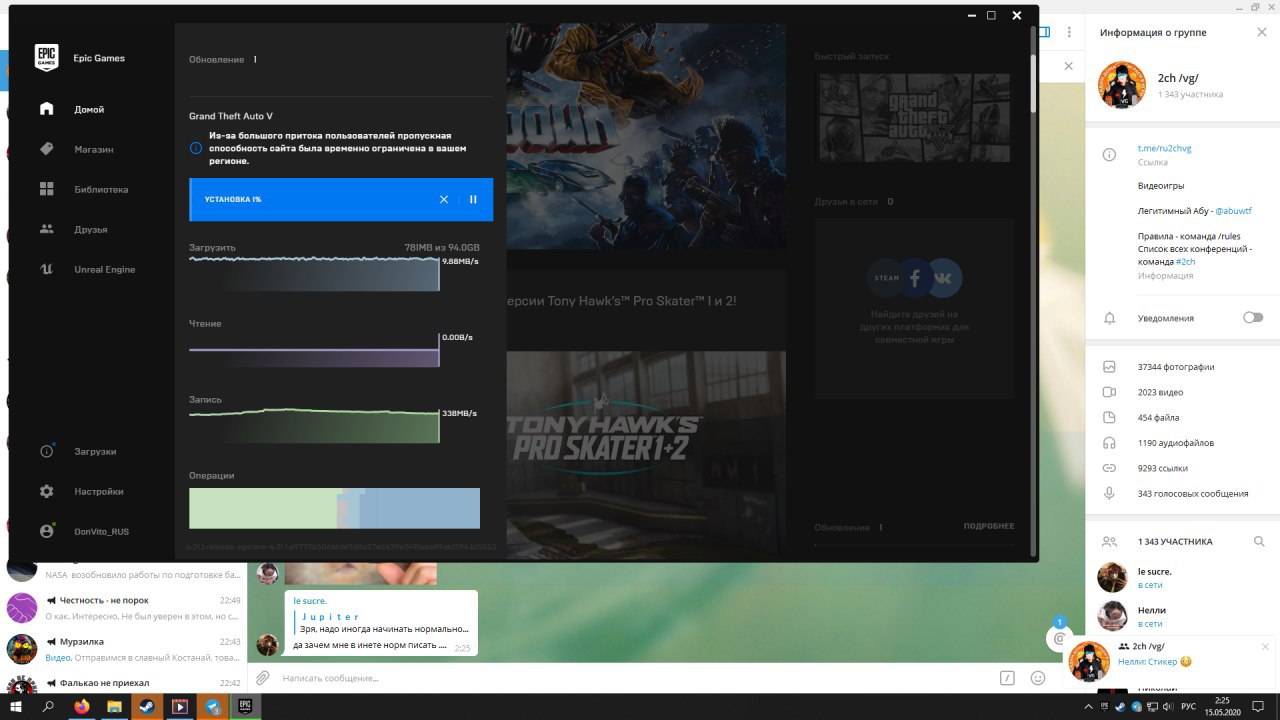
Task: Click the Windows Start button
Action: 15,707
